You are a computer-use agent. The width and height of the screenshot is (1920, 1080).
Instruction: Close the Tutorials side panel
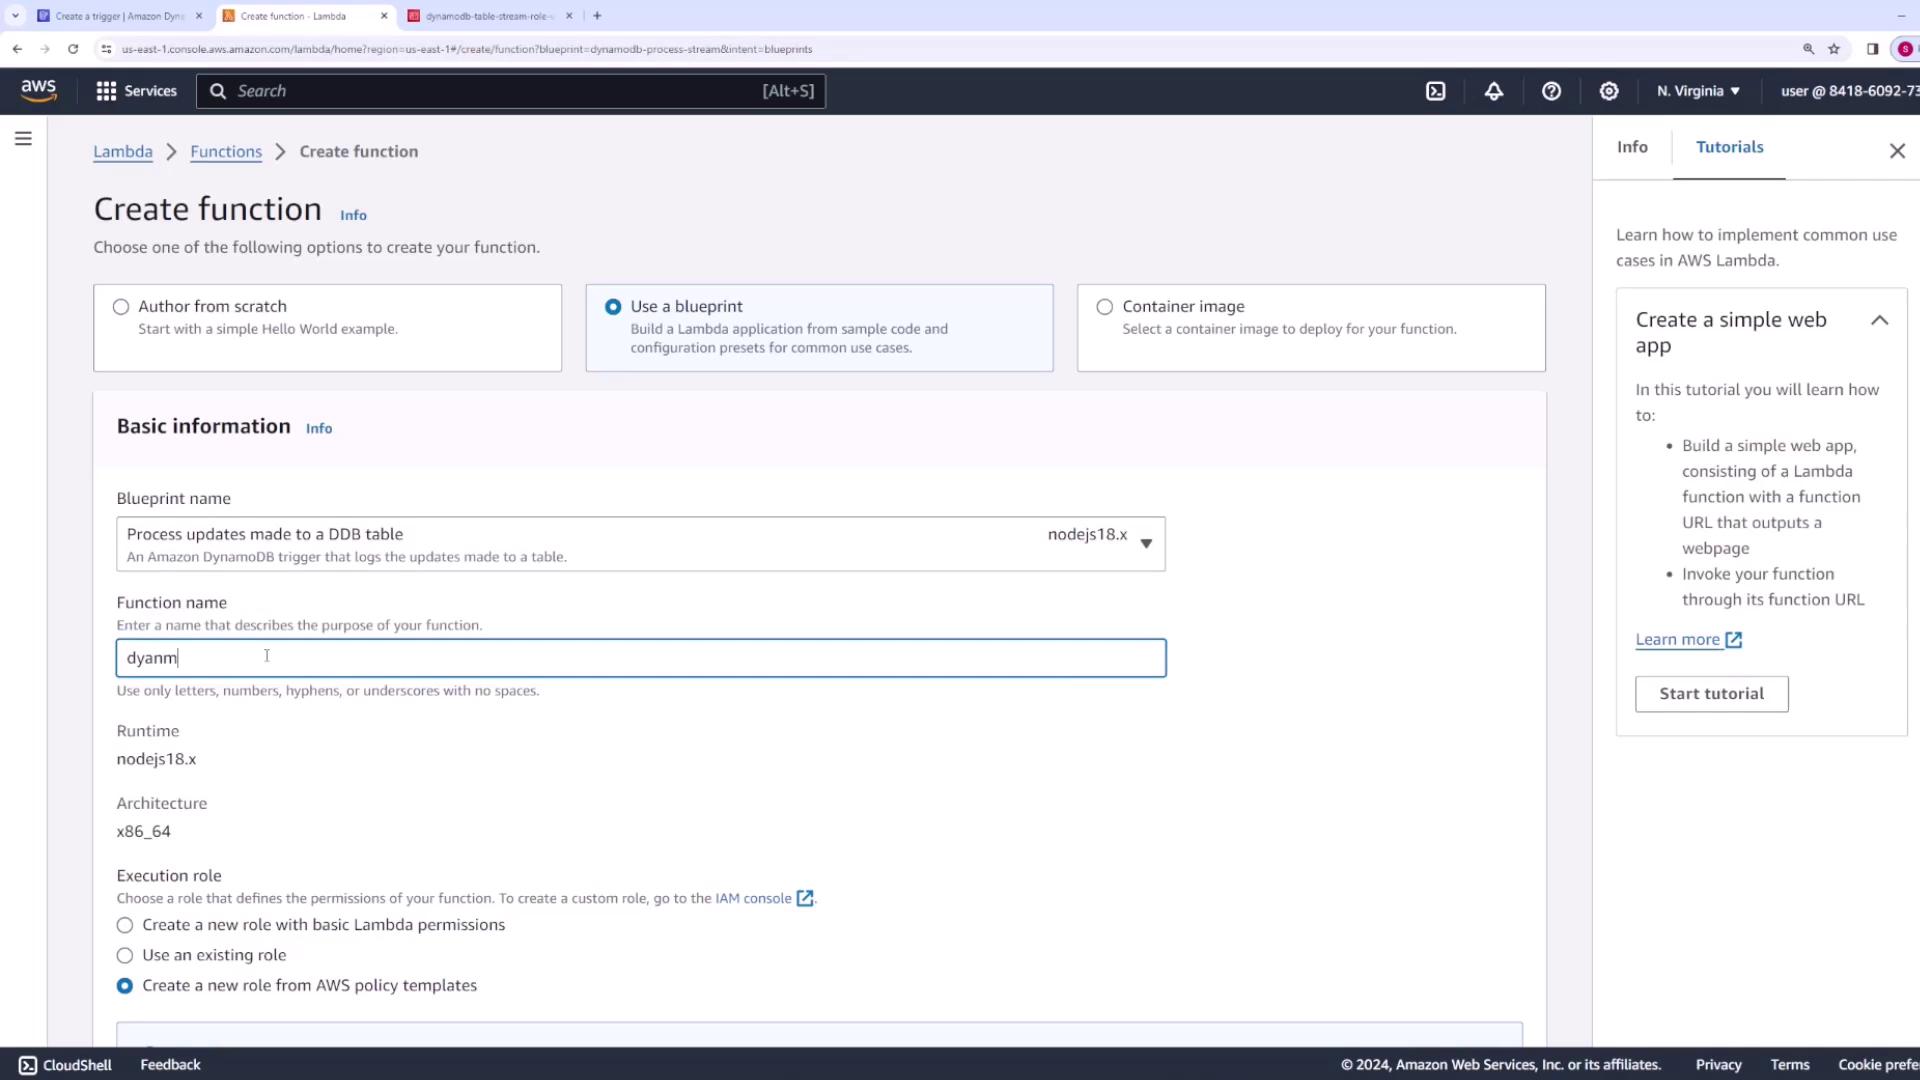(x=1897, y=151)
